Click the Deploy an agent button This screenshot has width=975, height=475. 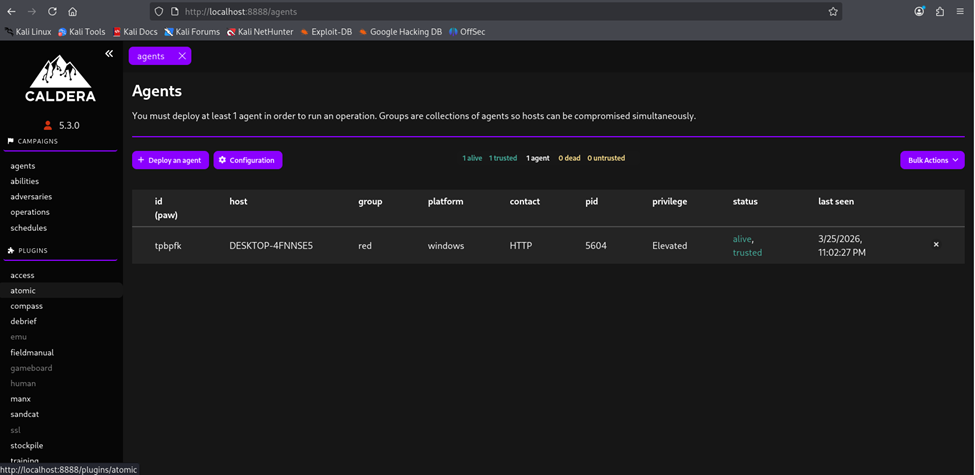point(170,160)
